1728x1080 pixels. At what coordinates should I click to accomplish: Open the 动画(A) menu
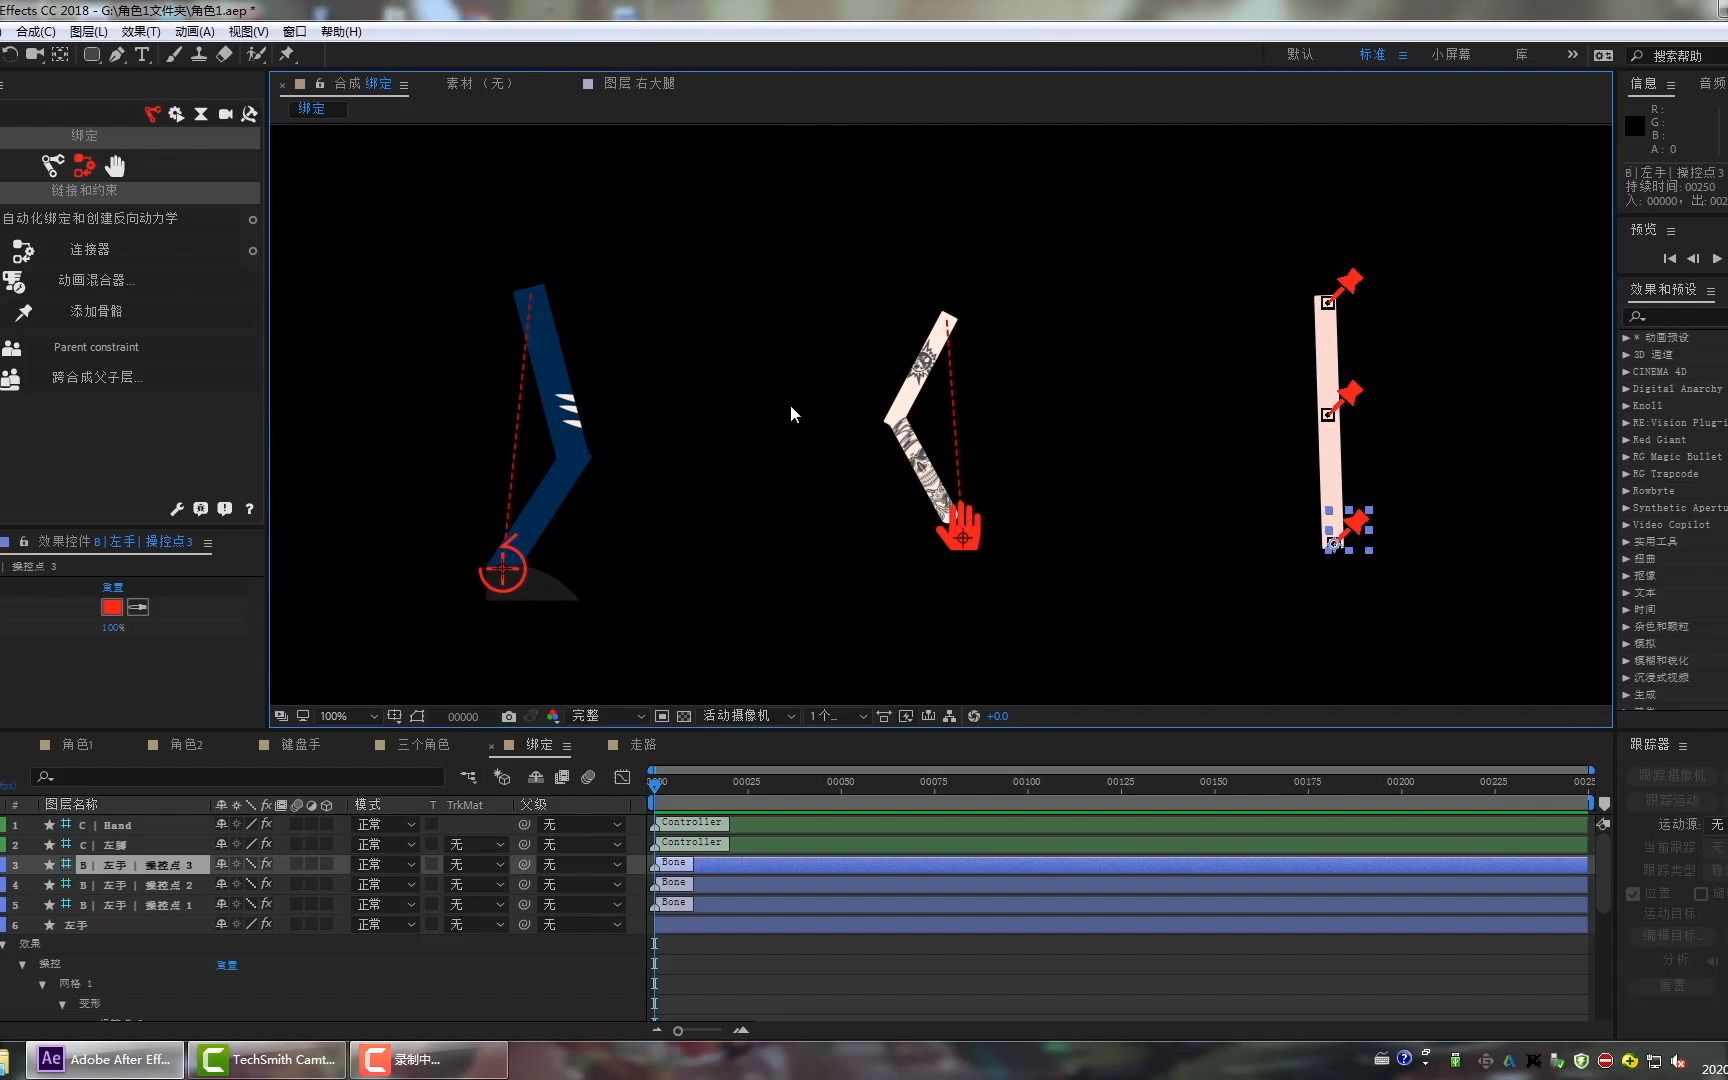(194, 32)
